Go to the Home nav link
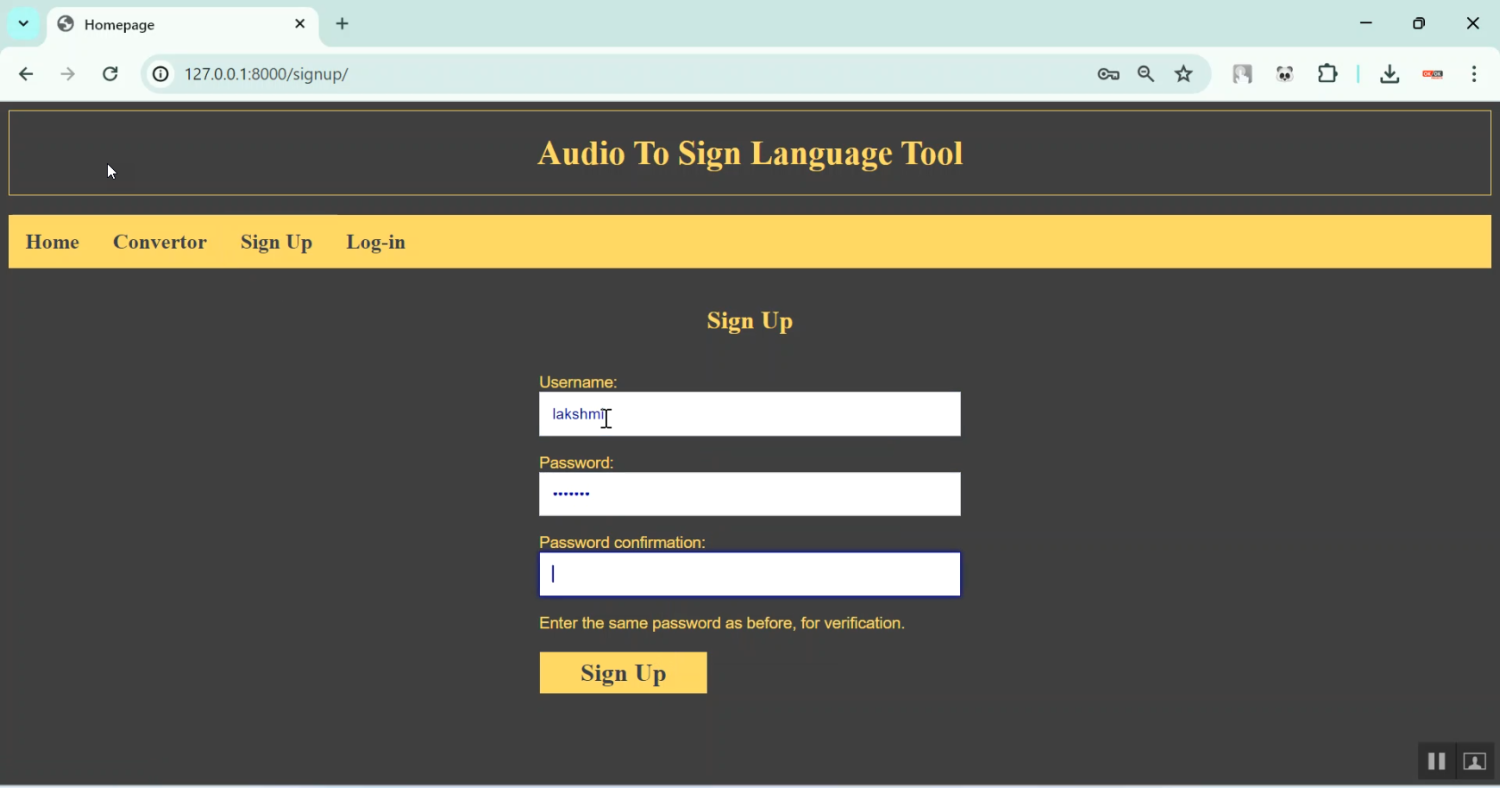 (52, 242)
